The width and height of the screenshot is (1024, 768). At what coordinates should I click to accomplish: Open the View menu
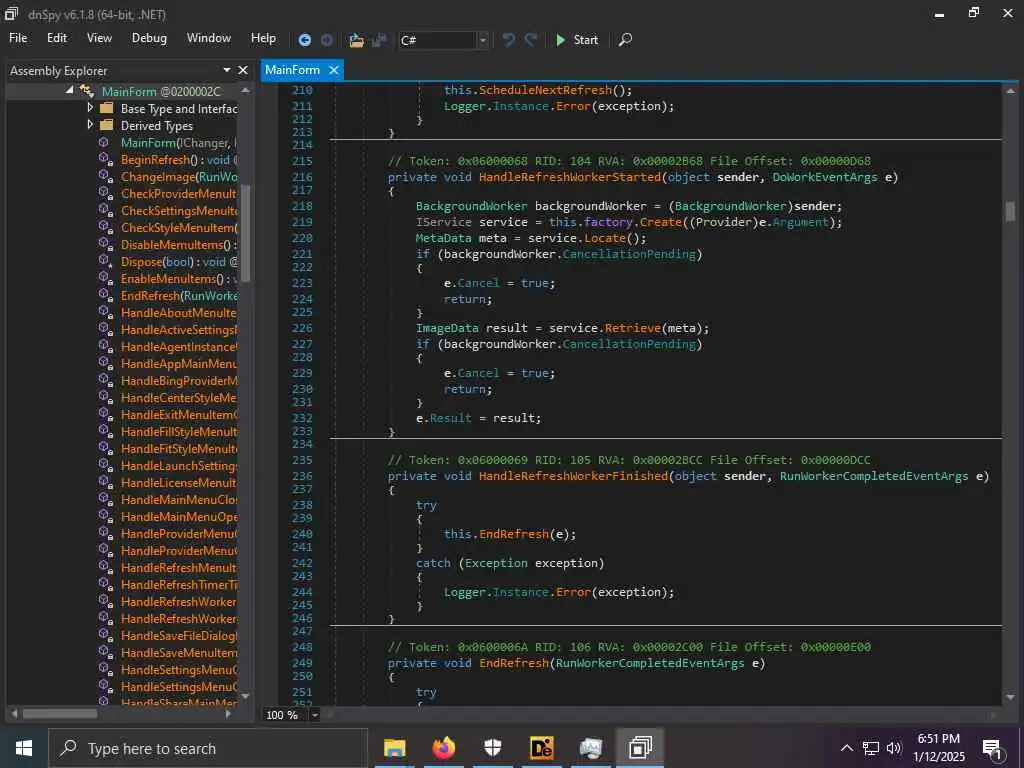tap(99, 38)
